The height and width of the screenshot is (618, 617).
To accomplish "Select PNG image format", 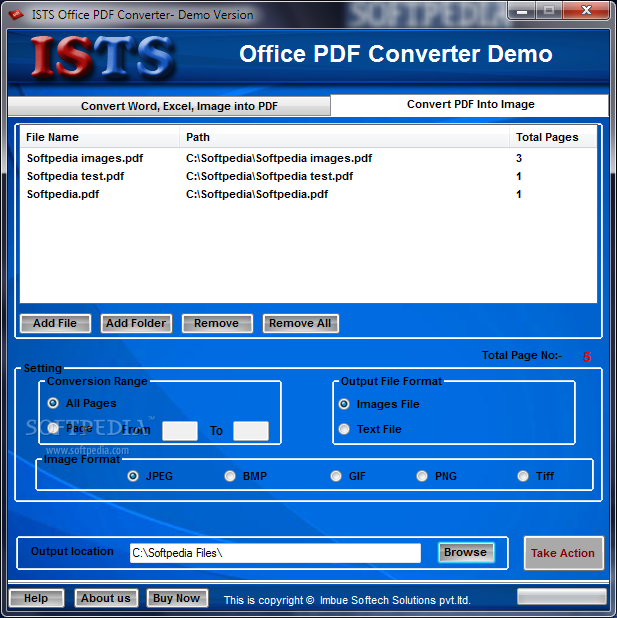I will 422,476.
